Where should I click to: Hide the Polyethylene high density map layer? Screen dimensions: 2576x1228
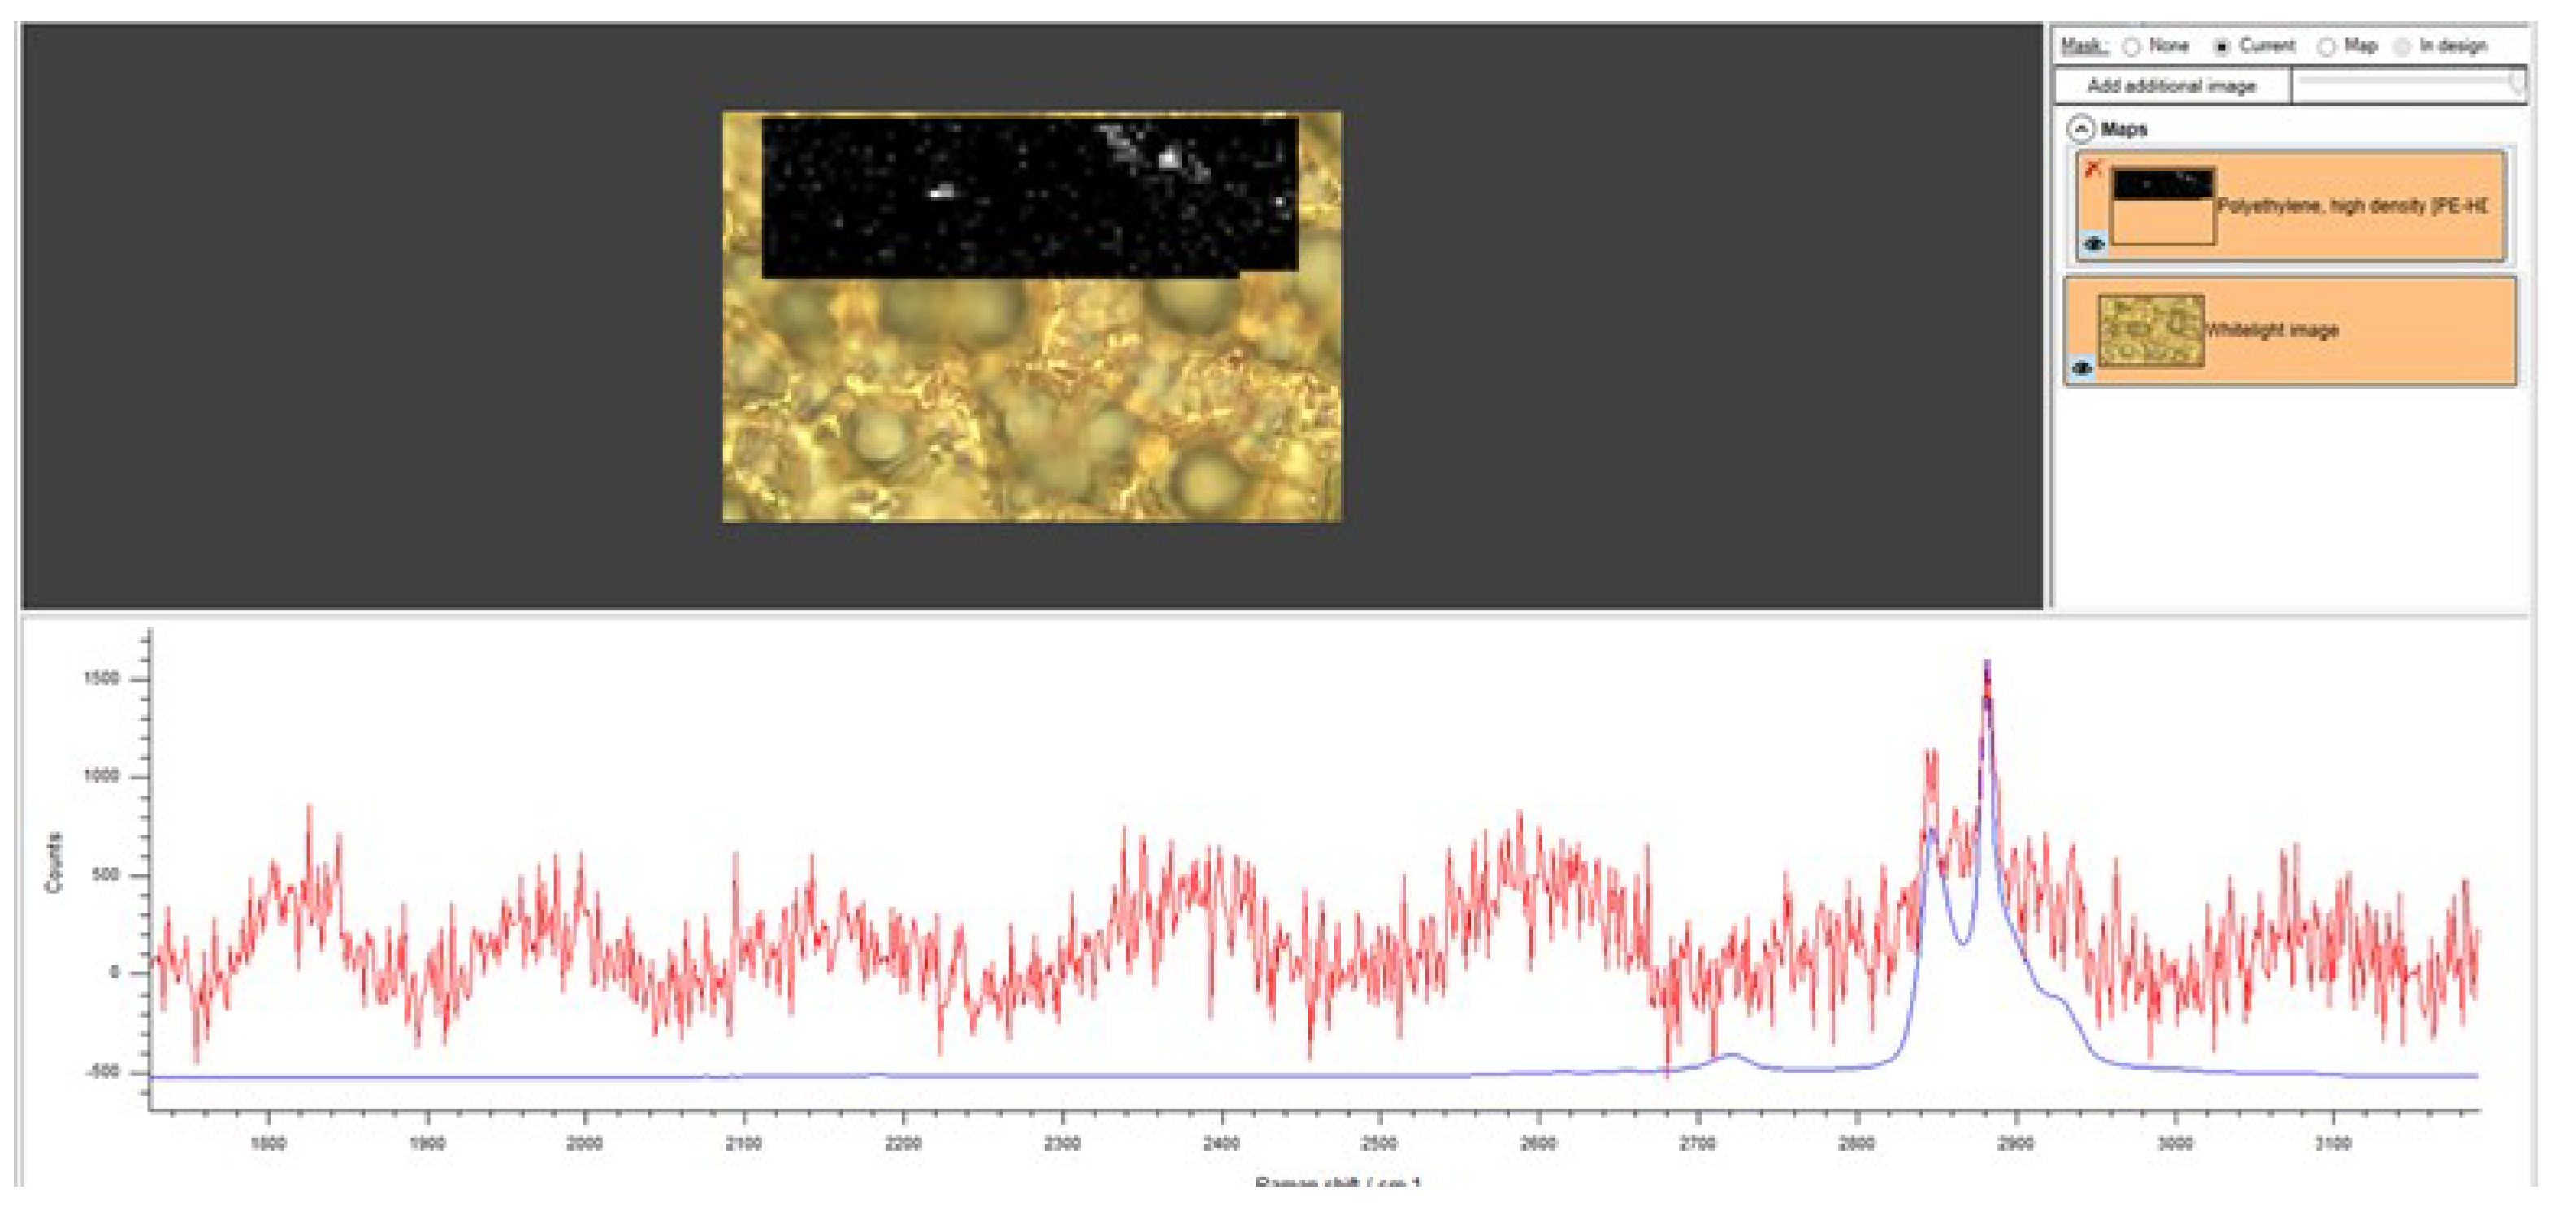coord(2093,243)
